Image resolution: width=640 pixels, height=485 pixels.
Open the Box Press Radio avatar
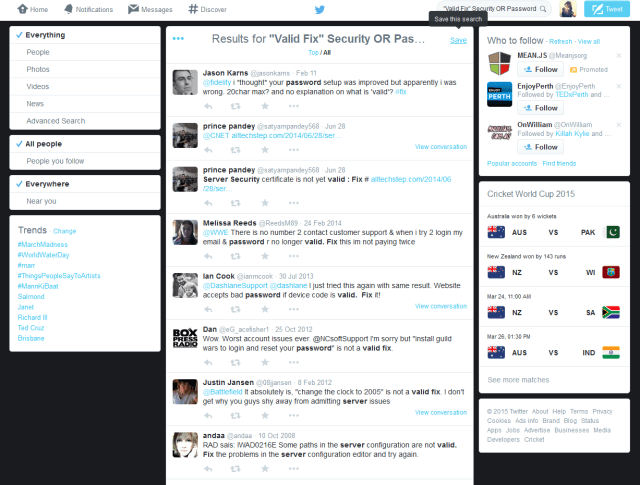(x=185, y=338)
